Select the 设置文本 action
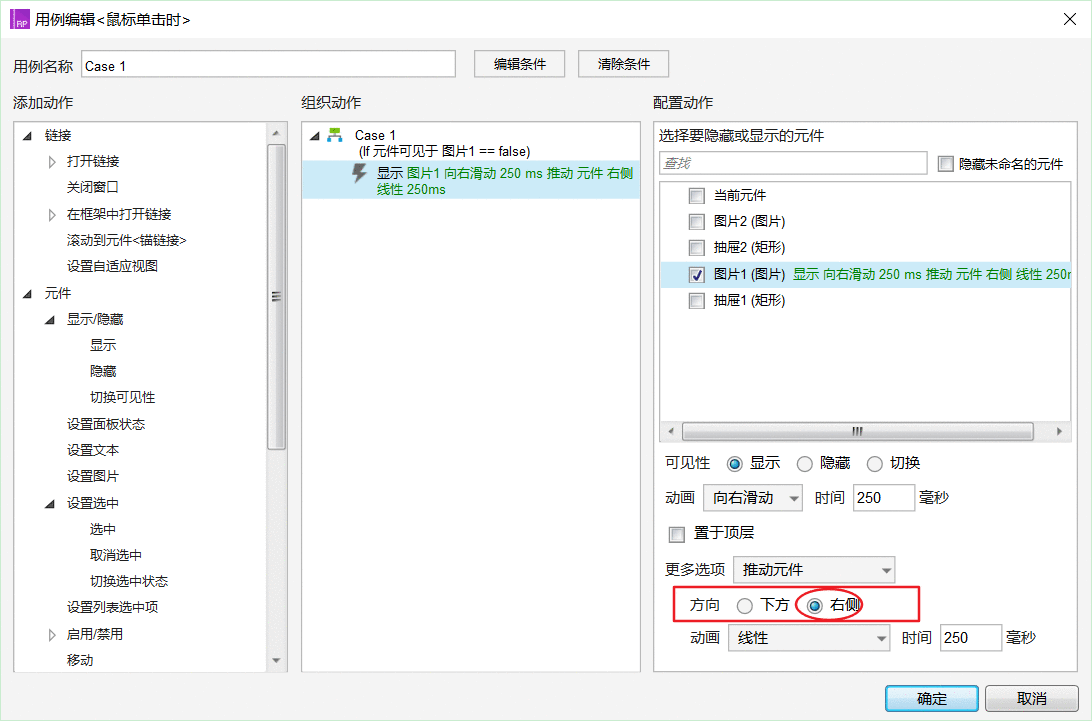The height and width of the screenshot is (721, 1092). [x=93, y=451]
